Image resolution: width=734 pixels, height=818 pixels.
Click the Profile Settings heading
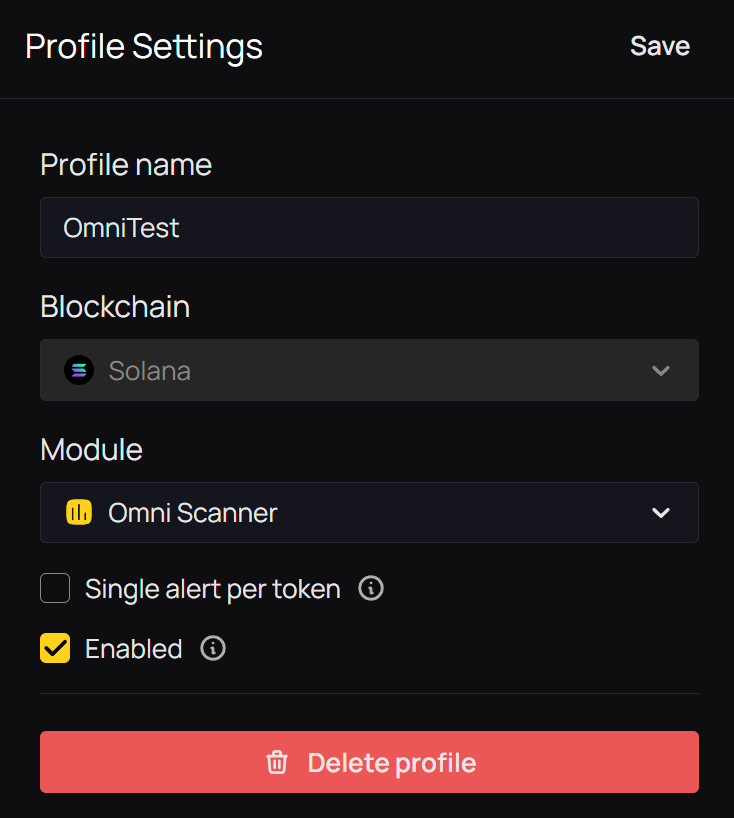click(x=144, y=47)
